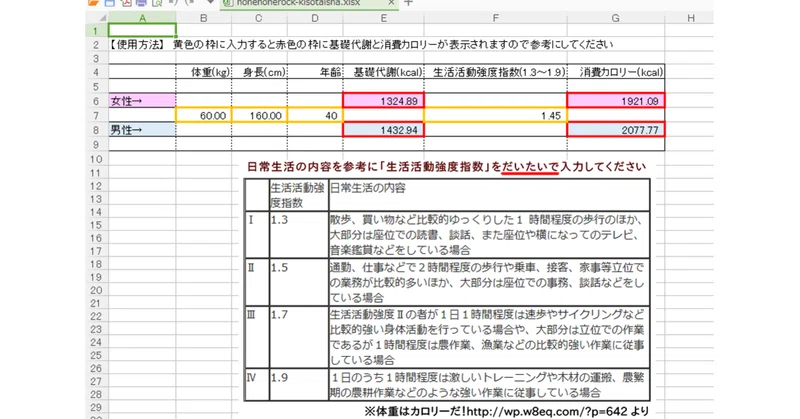Select row 28 header
Image resolution: width=800 pixels, height=419 pixels.
(97, 395)
